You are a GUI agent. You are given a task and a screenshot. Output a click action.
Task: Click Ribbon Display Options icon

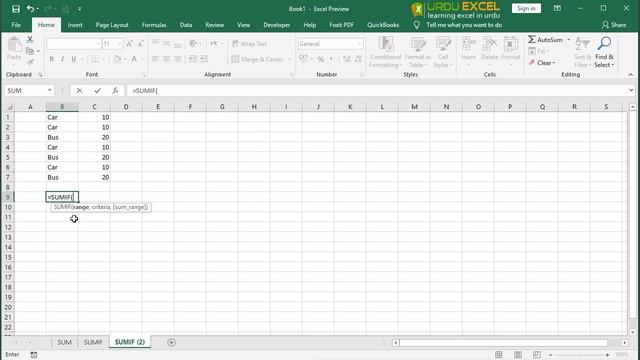click(557, 9)
